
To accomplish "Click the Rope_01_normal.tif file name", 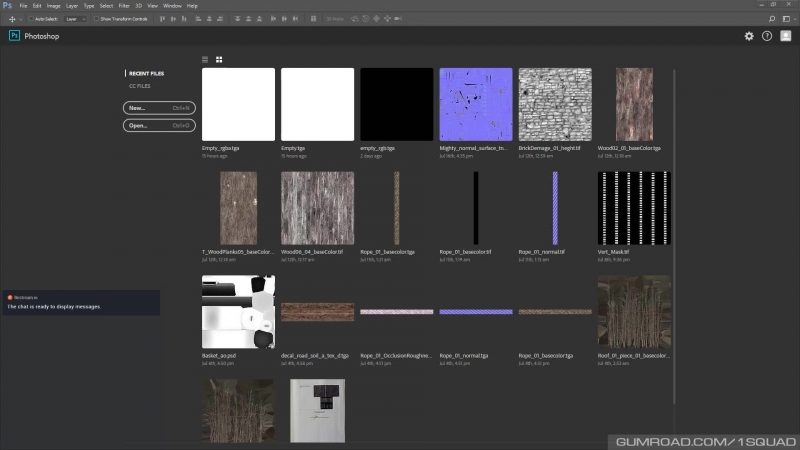I will click(x=541, y=252).
